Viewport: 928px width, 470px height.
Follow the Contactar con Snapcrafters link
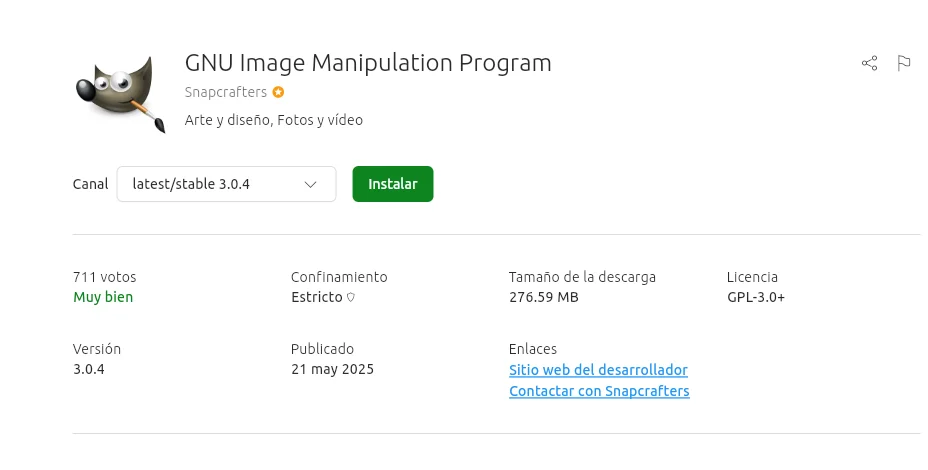pyautogui.click(x=599, y=391)
